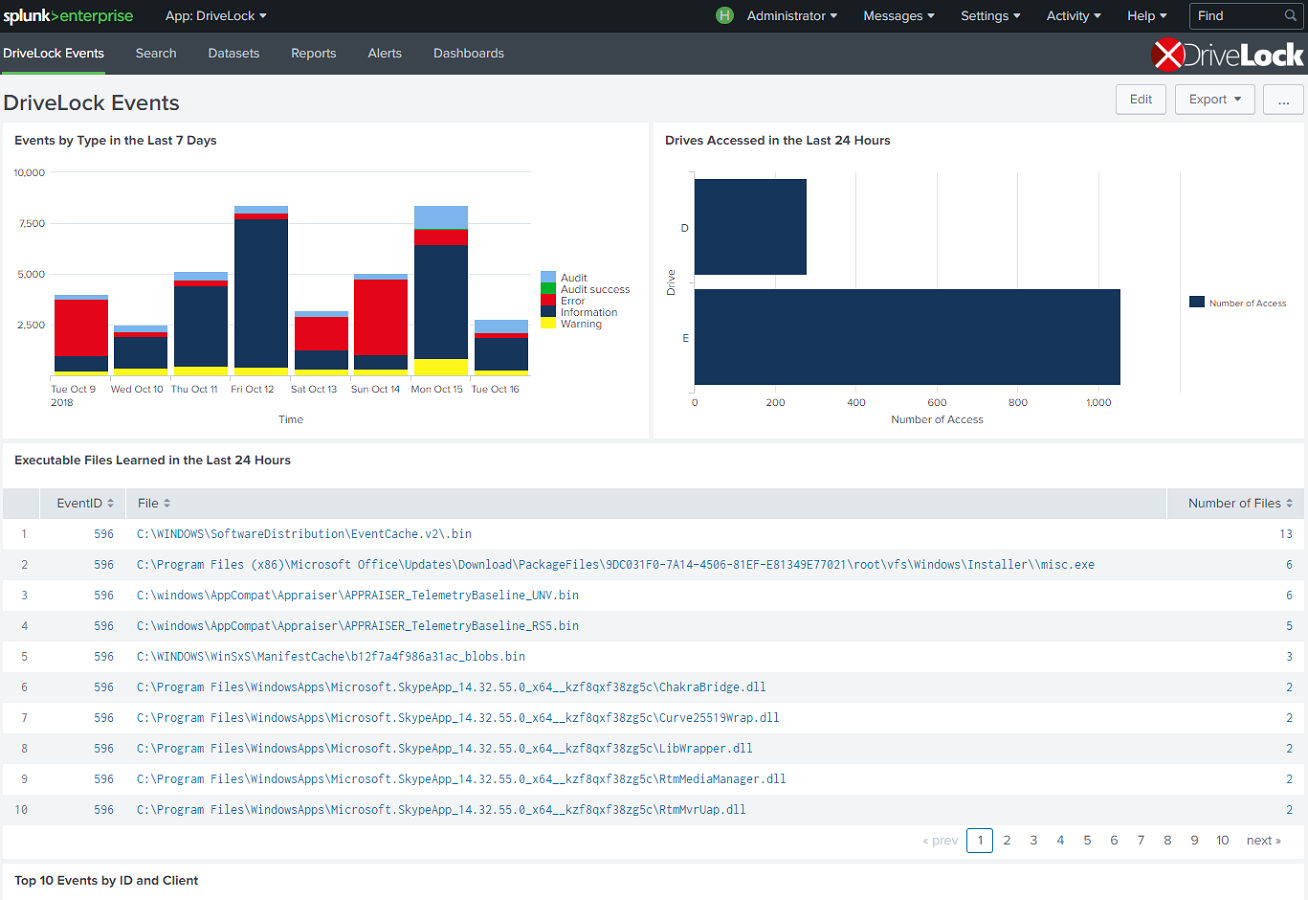
Task: Switch to DriveLock Events tab
Action: [54, 53]
